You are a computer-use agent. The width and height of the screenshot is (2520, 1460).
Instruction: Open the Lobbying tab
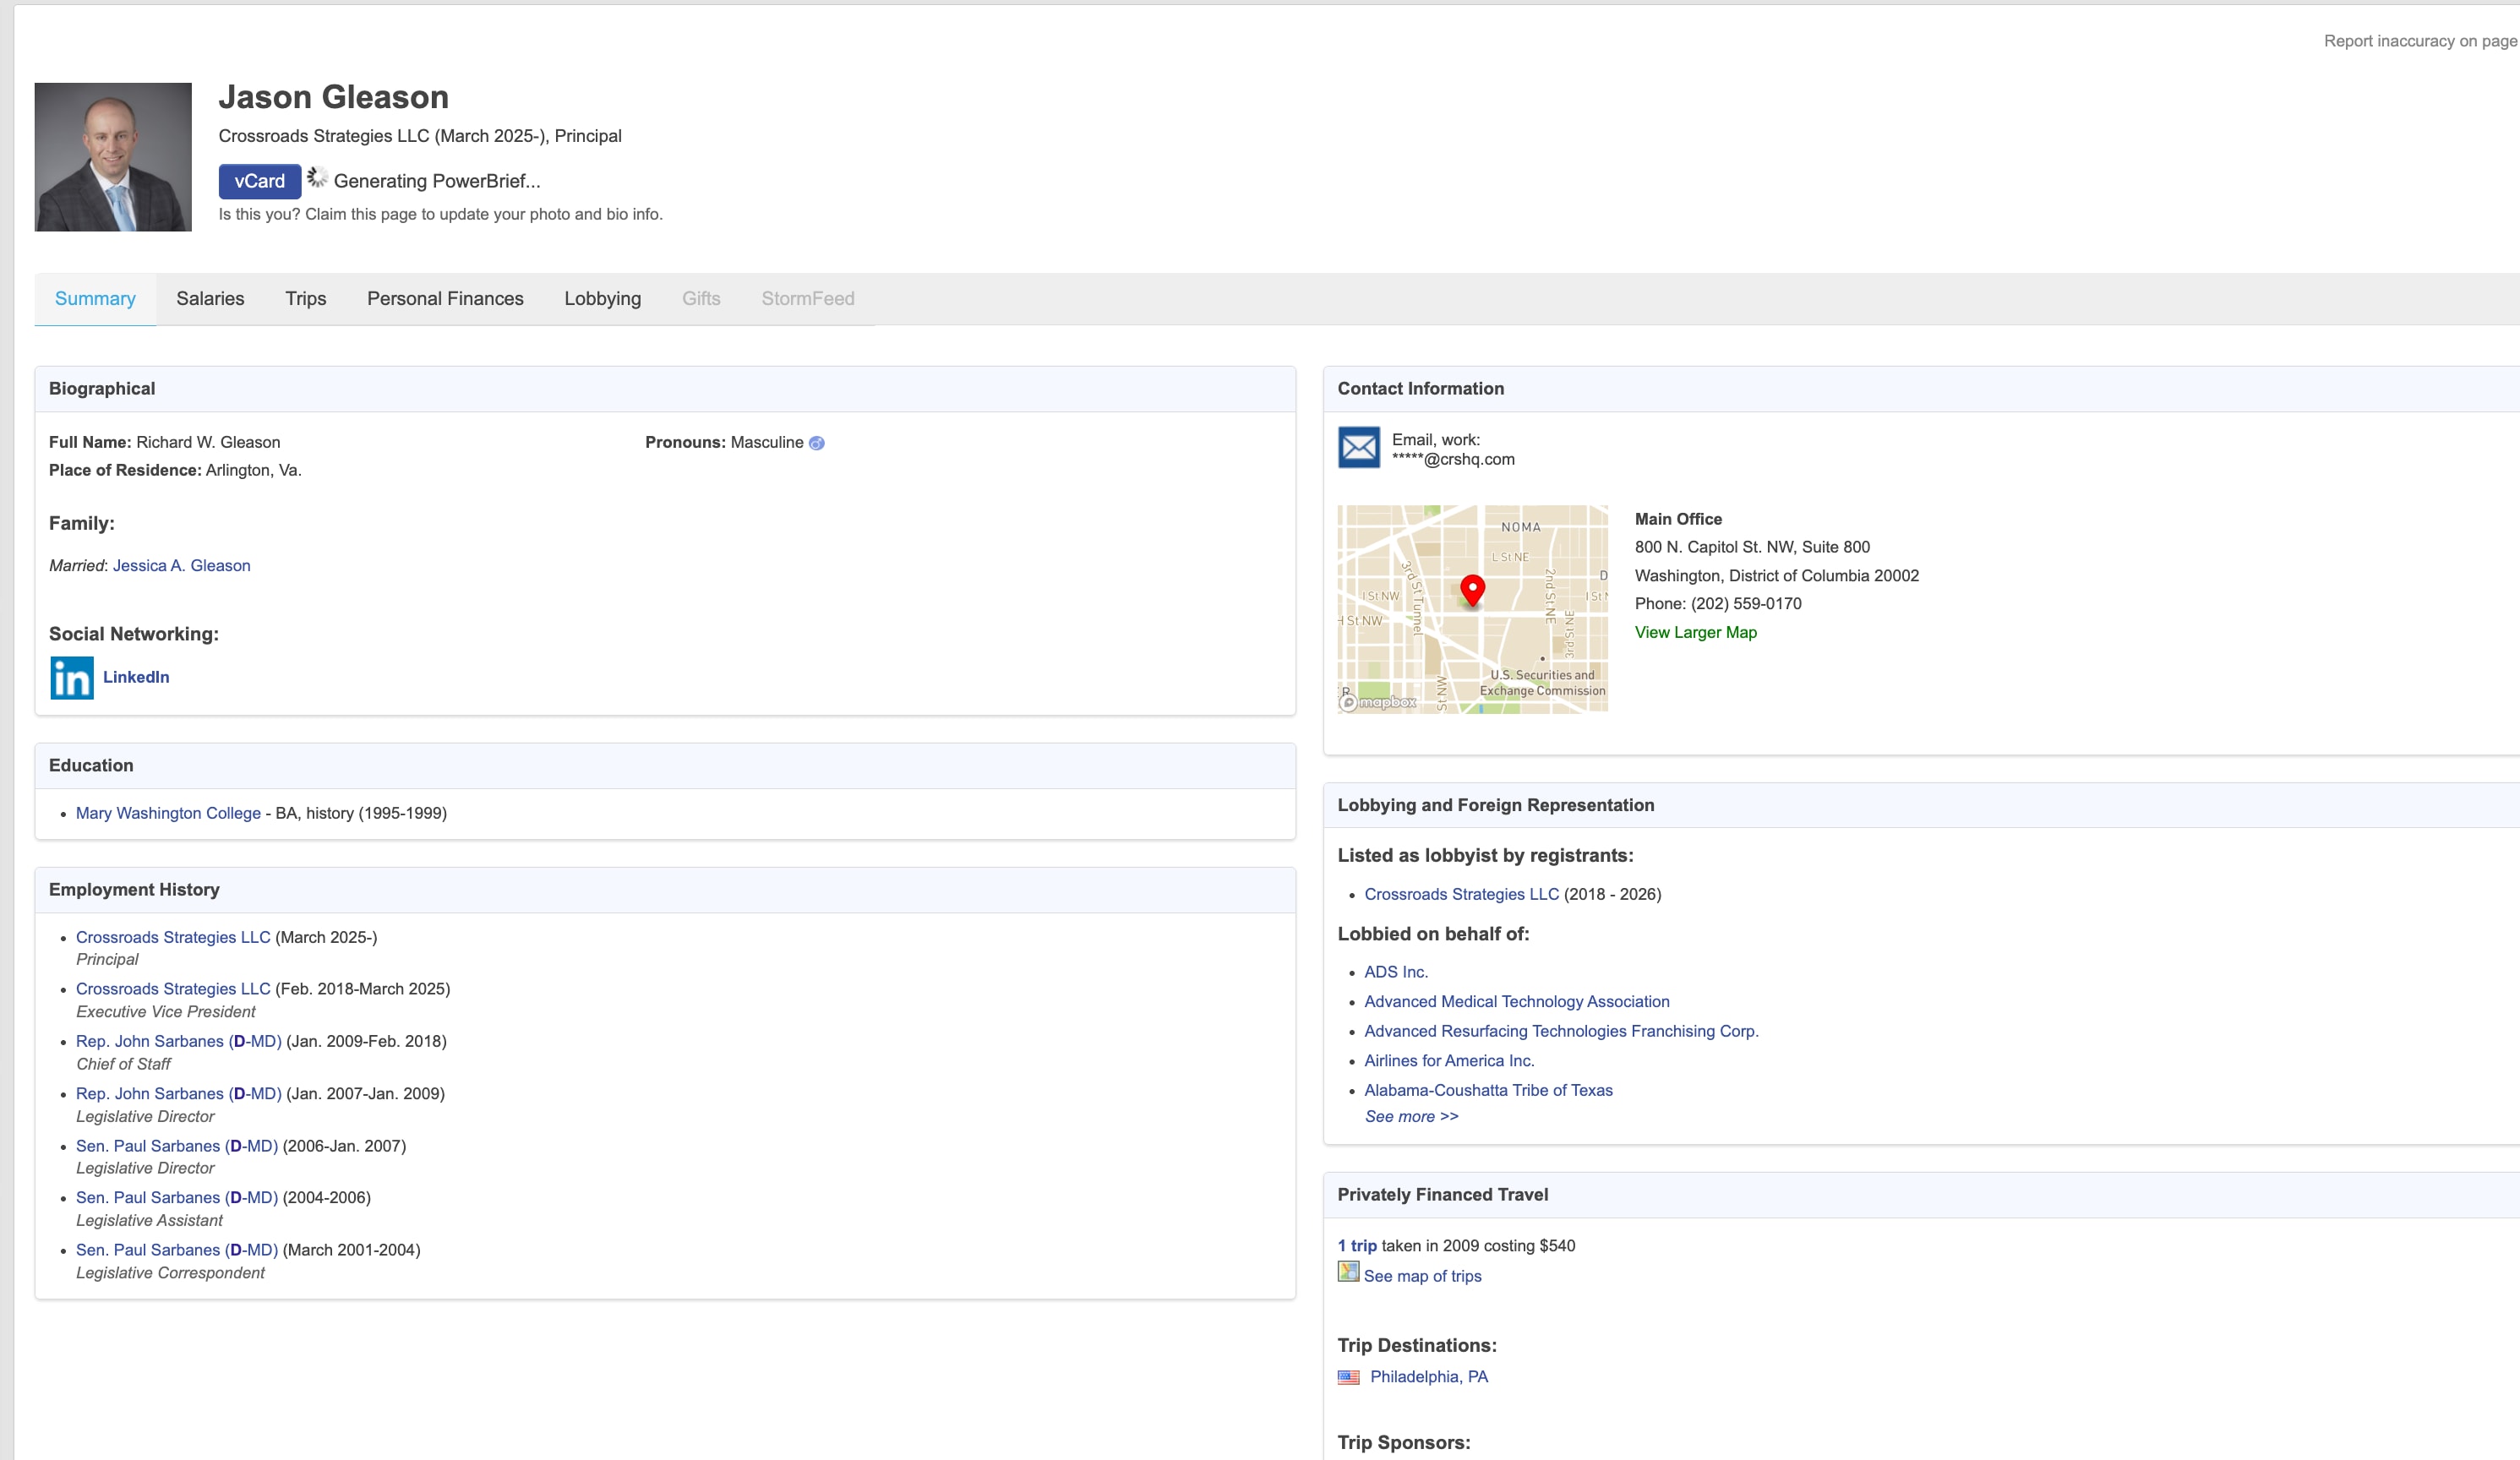pyautogui.click(x=602, y=299)
